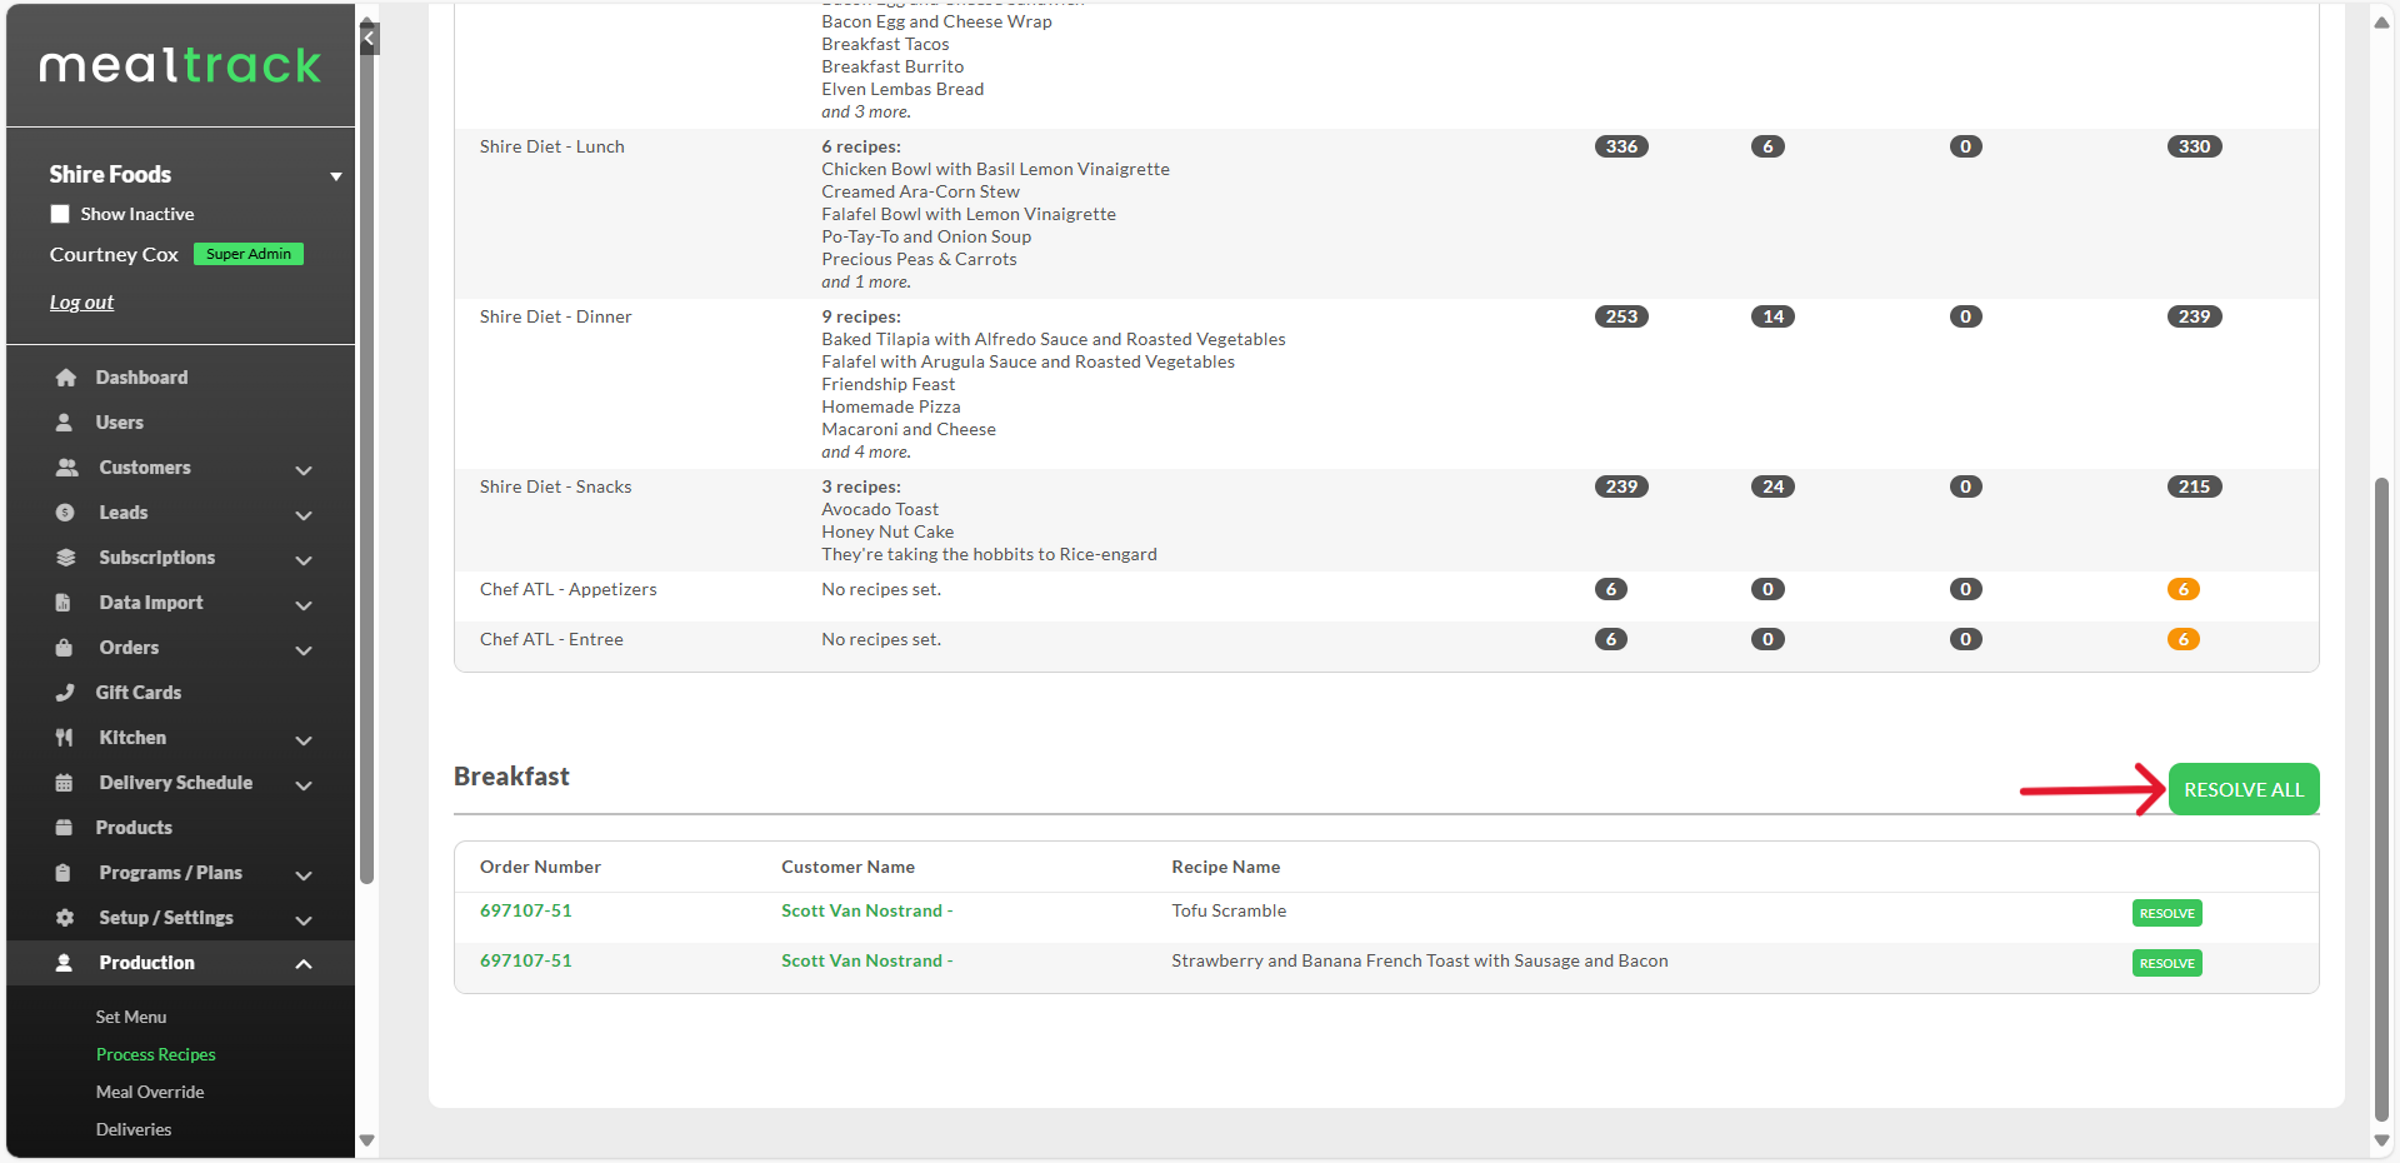The height and width of the screenshot is (1163, 2400).
Task: Toggle the Show Inactive checkbox
Action: tap(60, 214)
